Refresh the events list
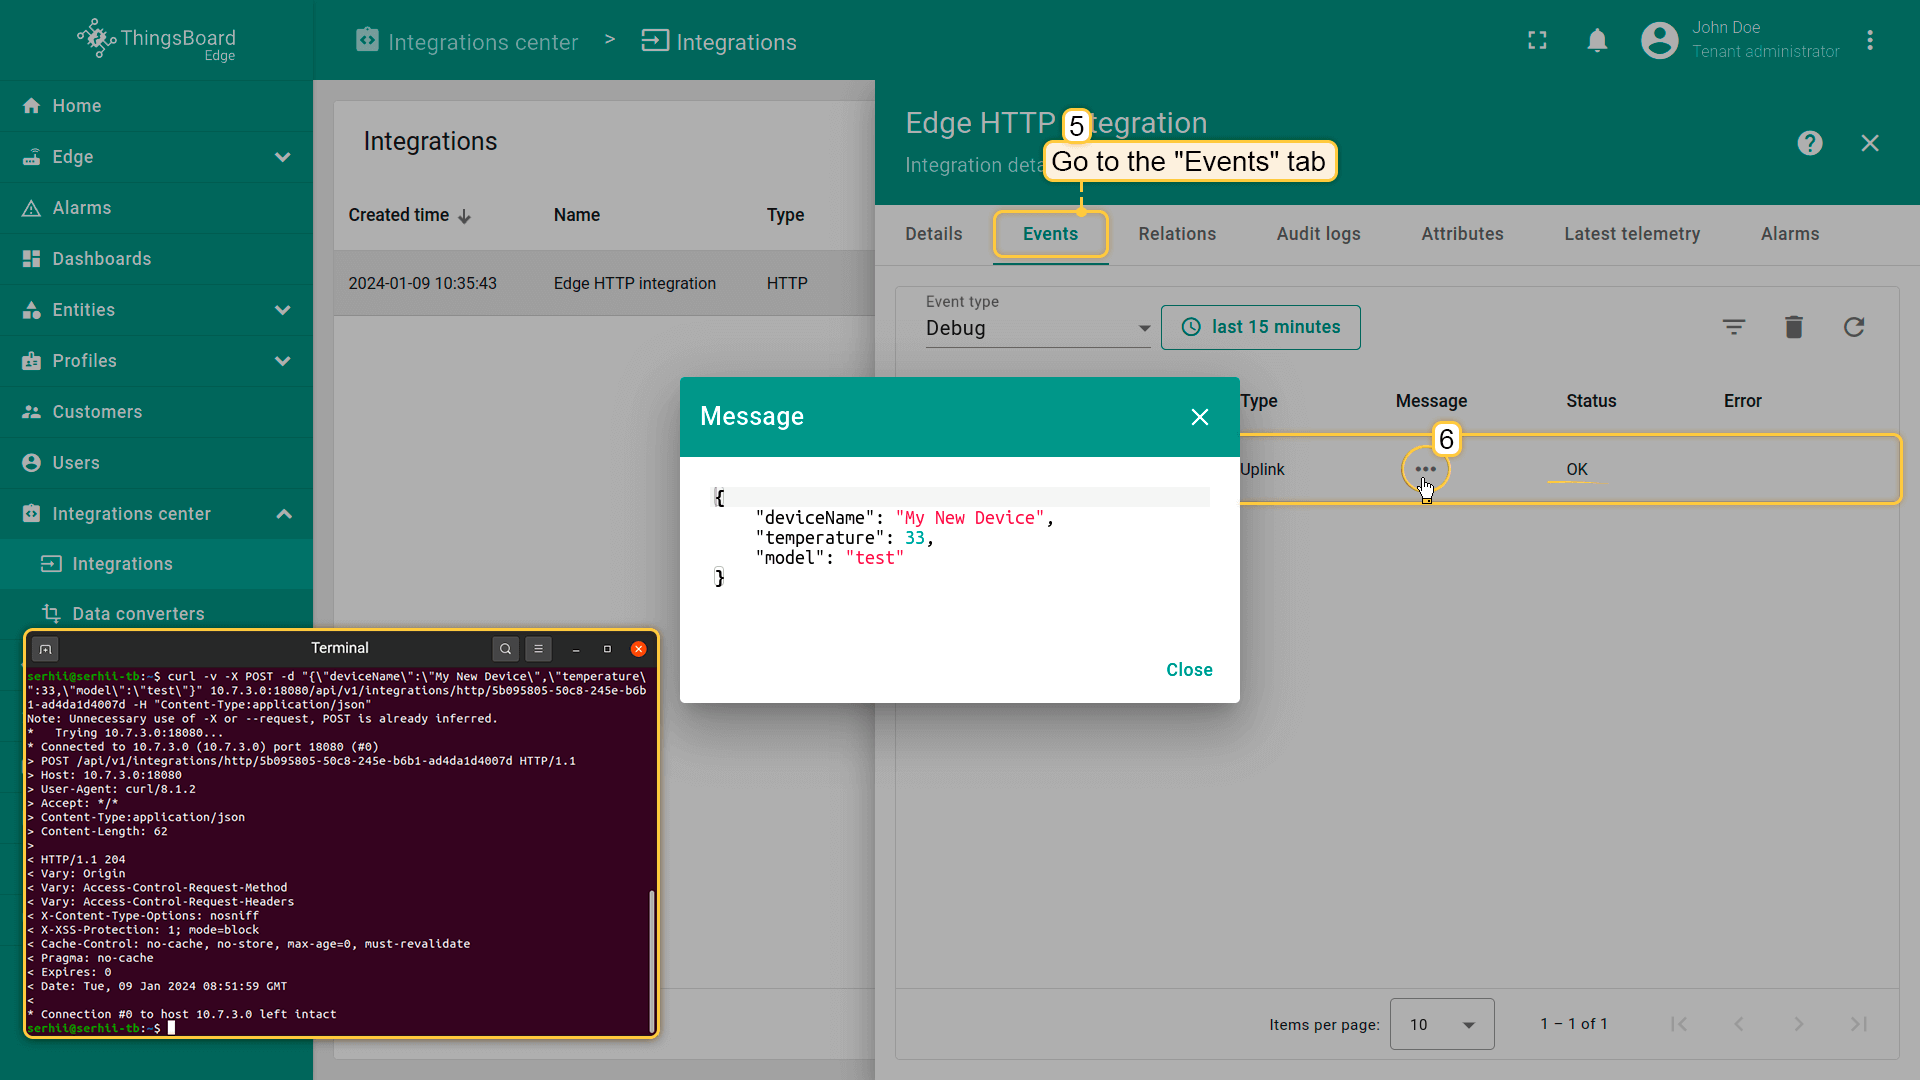The width and height of the screenshot is (1920, 1080). click(x=1853, y=327)
